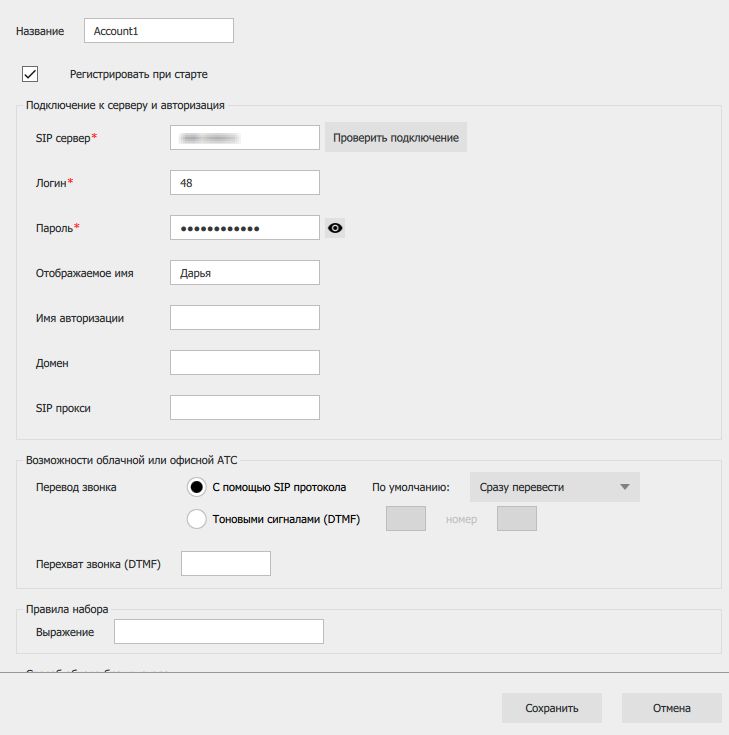Click the first DTMF code box
This screenshot has width=729, height=735.
(406, 519)
